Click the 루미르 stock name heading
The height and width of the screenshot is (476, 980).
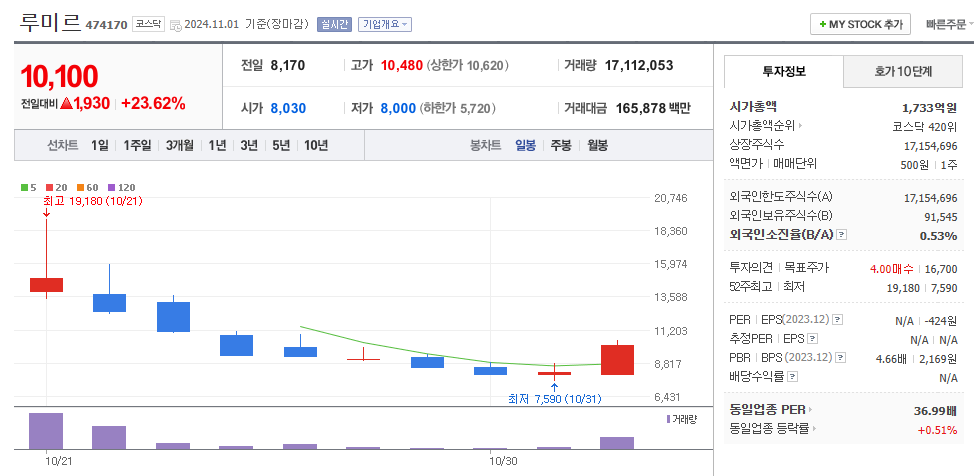pos(50,22)
